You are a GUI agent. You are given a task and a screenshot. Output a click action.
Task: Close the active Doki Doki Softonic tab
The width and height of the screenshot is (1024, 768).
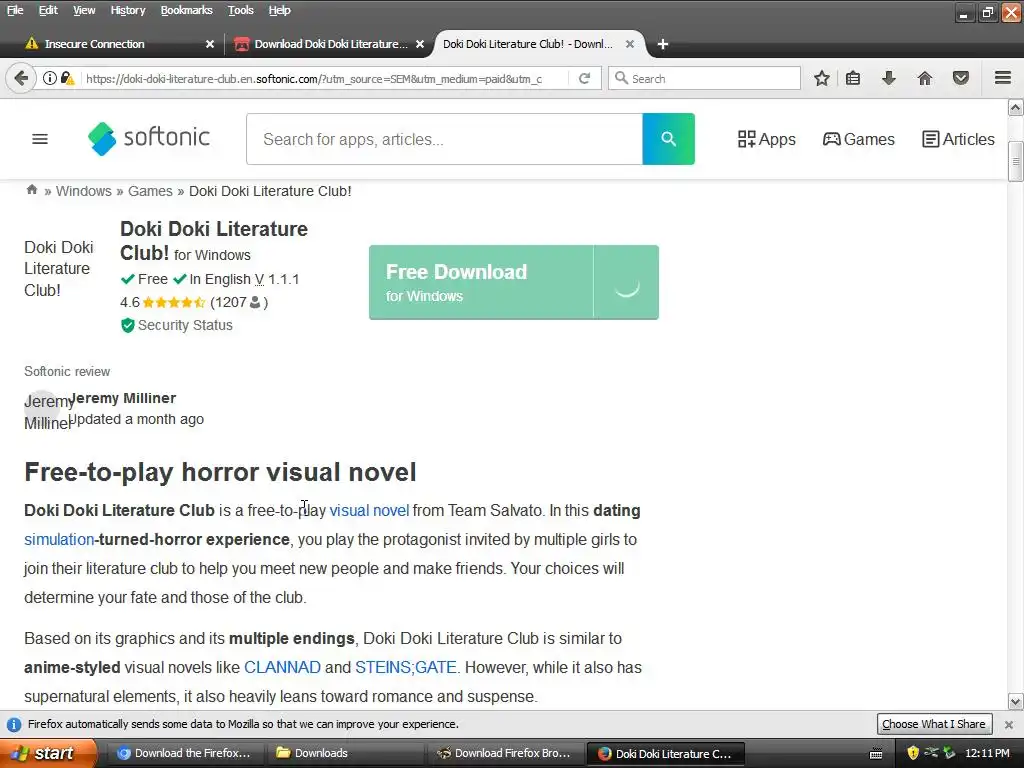[630, 44]
